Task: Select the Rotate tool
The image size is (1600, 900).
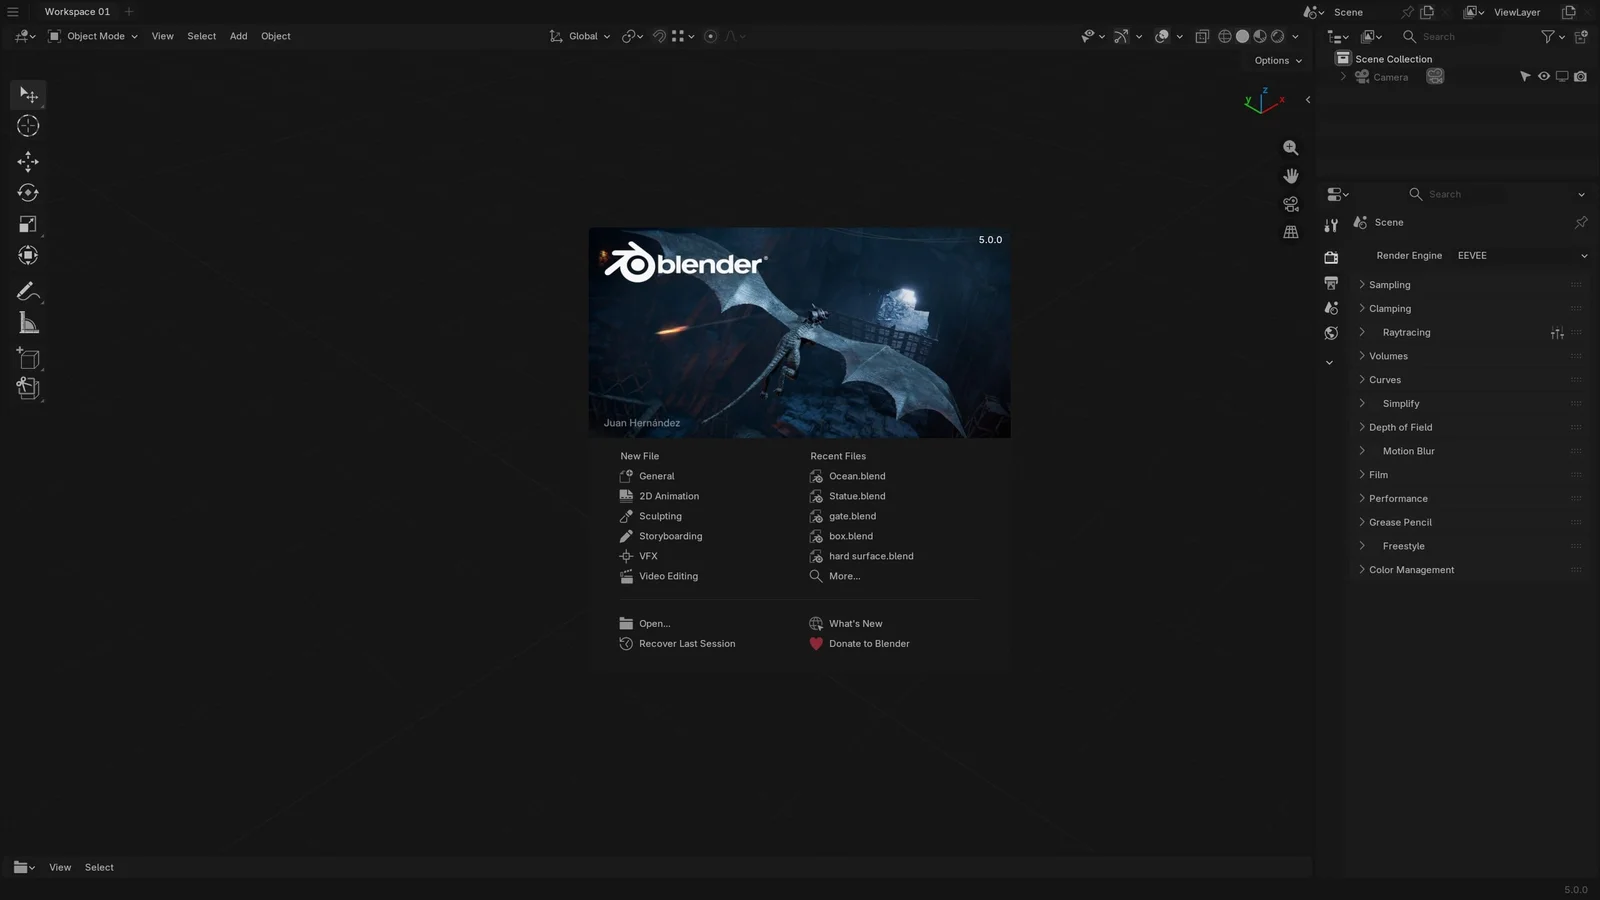Action: point(28,193)
